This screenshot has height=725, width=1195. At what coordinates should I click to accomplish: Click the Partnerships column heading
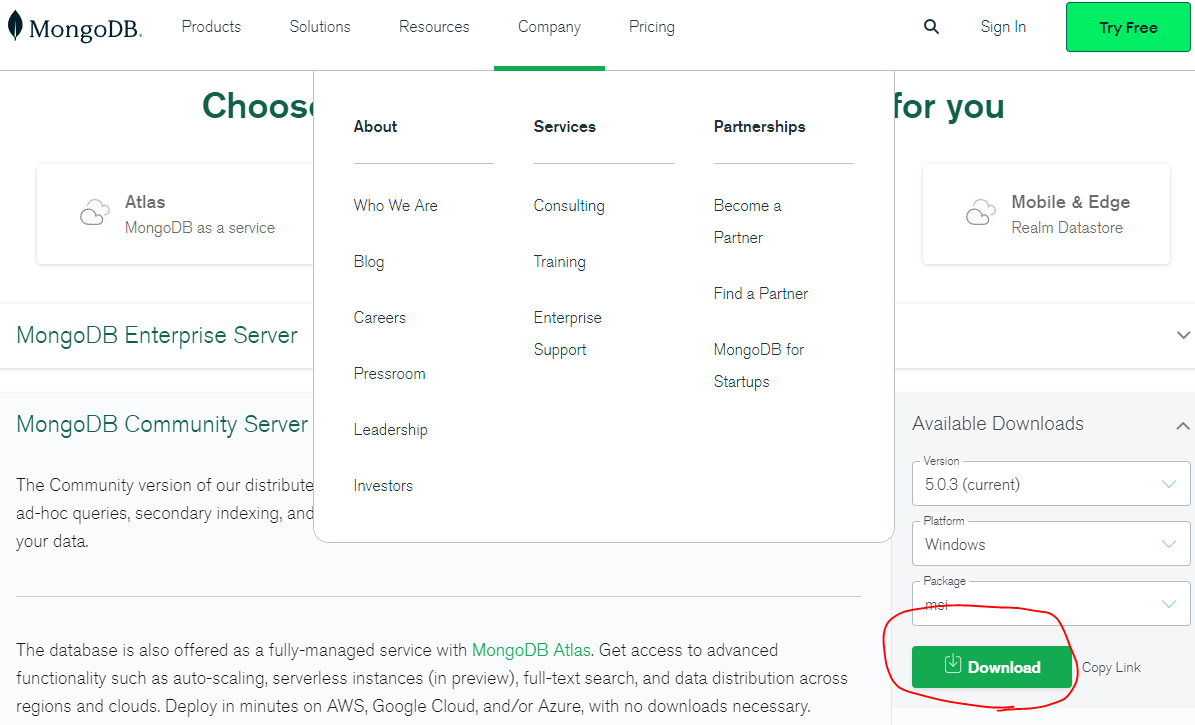[x=759, y=127]
